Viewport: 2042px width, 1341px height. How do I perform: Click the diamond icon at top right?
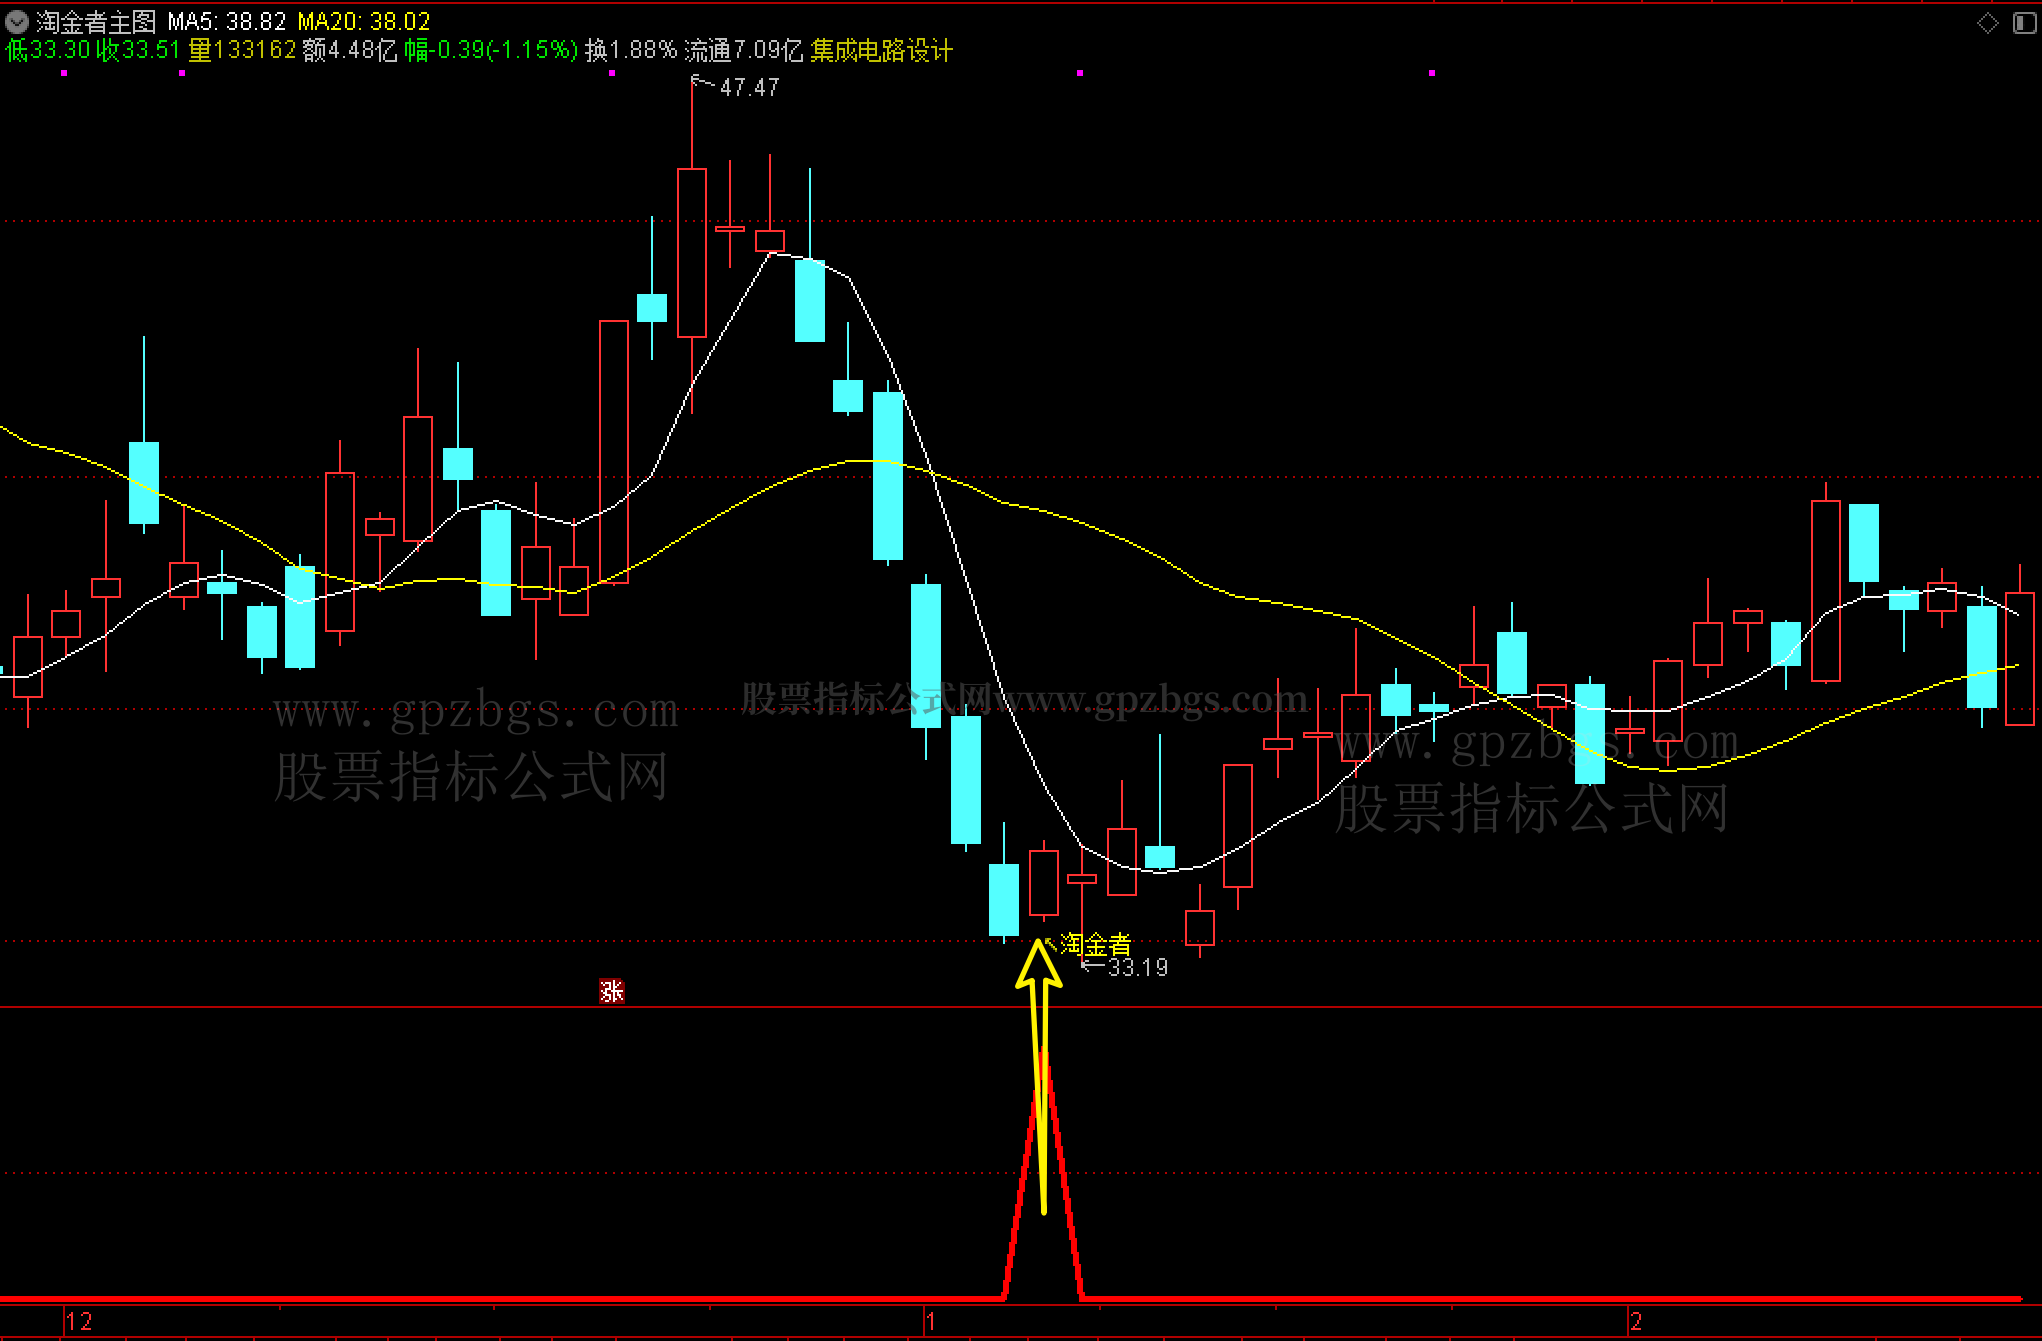coord(1988,22)
